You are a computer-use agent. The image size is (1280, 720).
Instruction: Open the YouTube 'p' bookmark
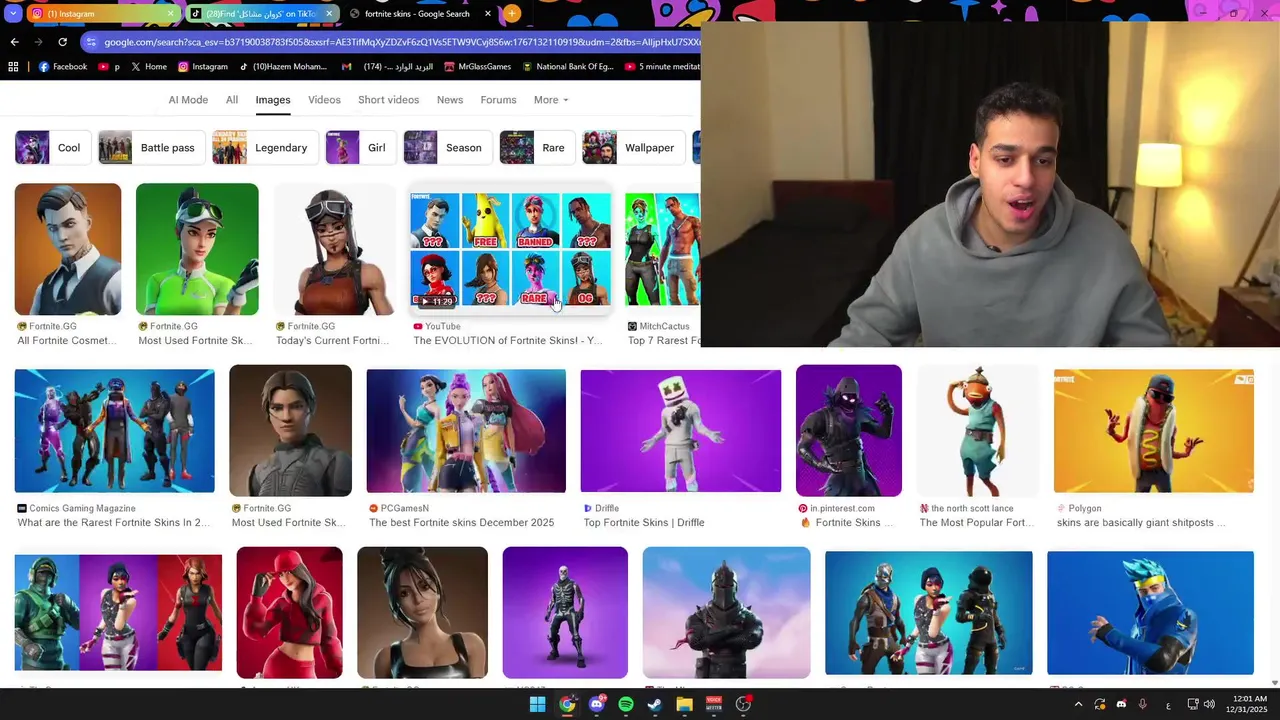click(x=109, y=67)
